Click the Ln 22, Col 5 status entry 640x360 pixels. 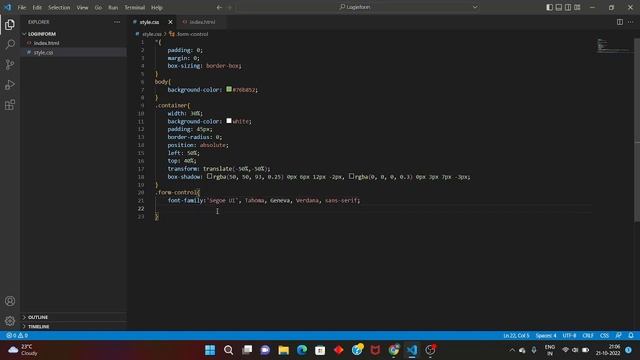coord(516,336)
